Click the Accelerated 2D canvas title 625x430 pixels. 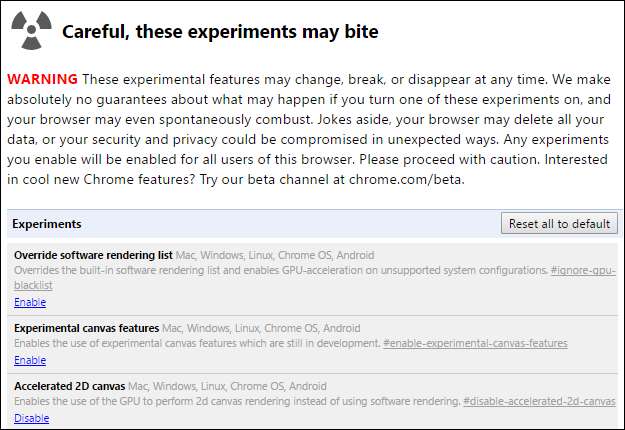pyautogui.click(x=70, y=386)
